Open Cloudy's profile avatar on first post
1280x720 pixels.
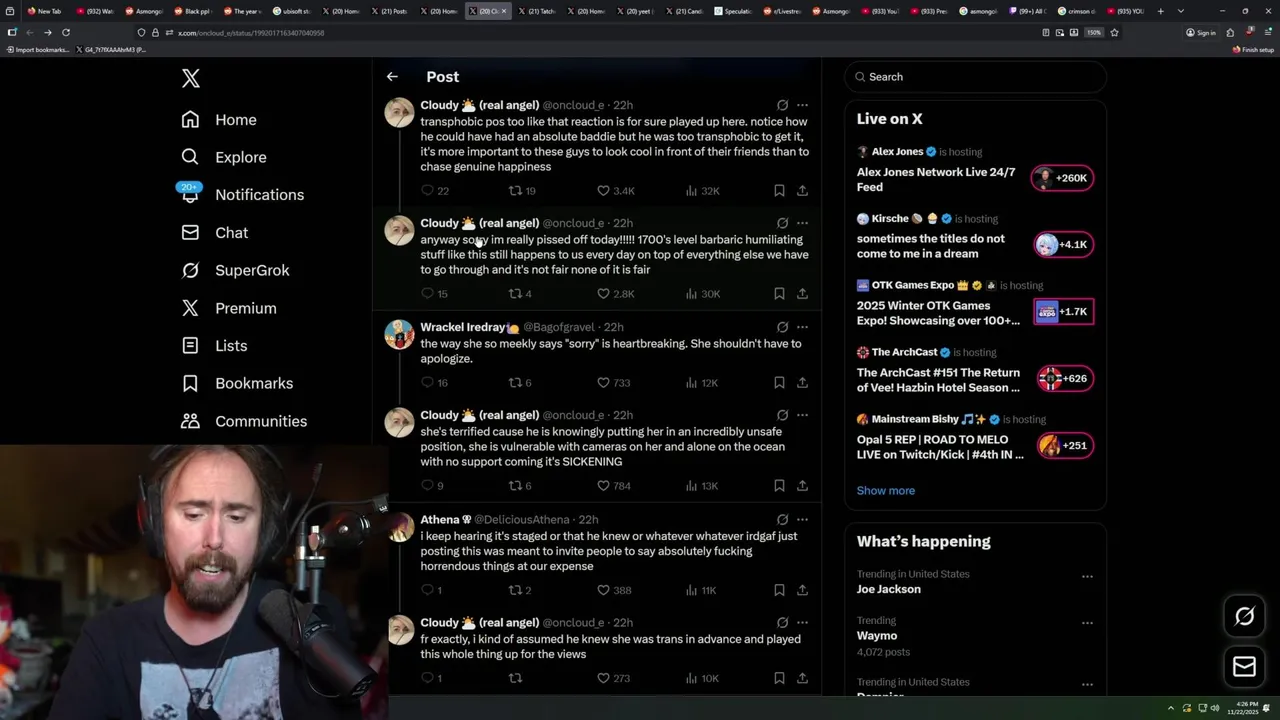point(399,112)
